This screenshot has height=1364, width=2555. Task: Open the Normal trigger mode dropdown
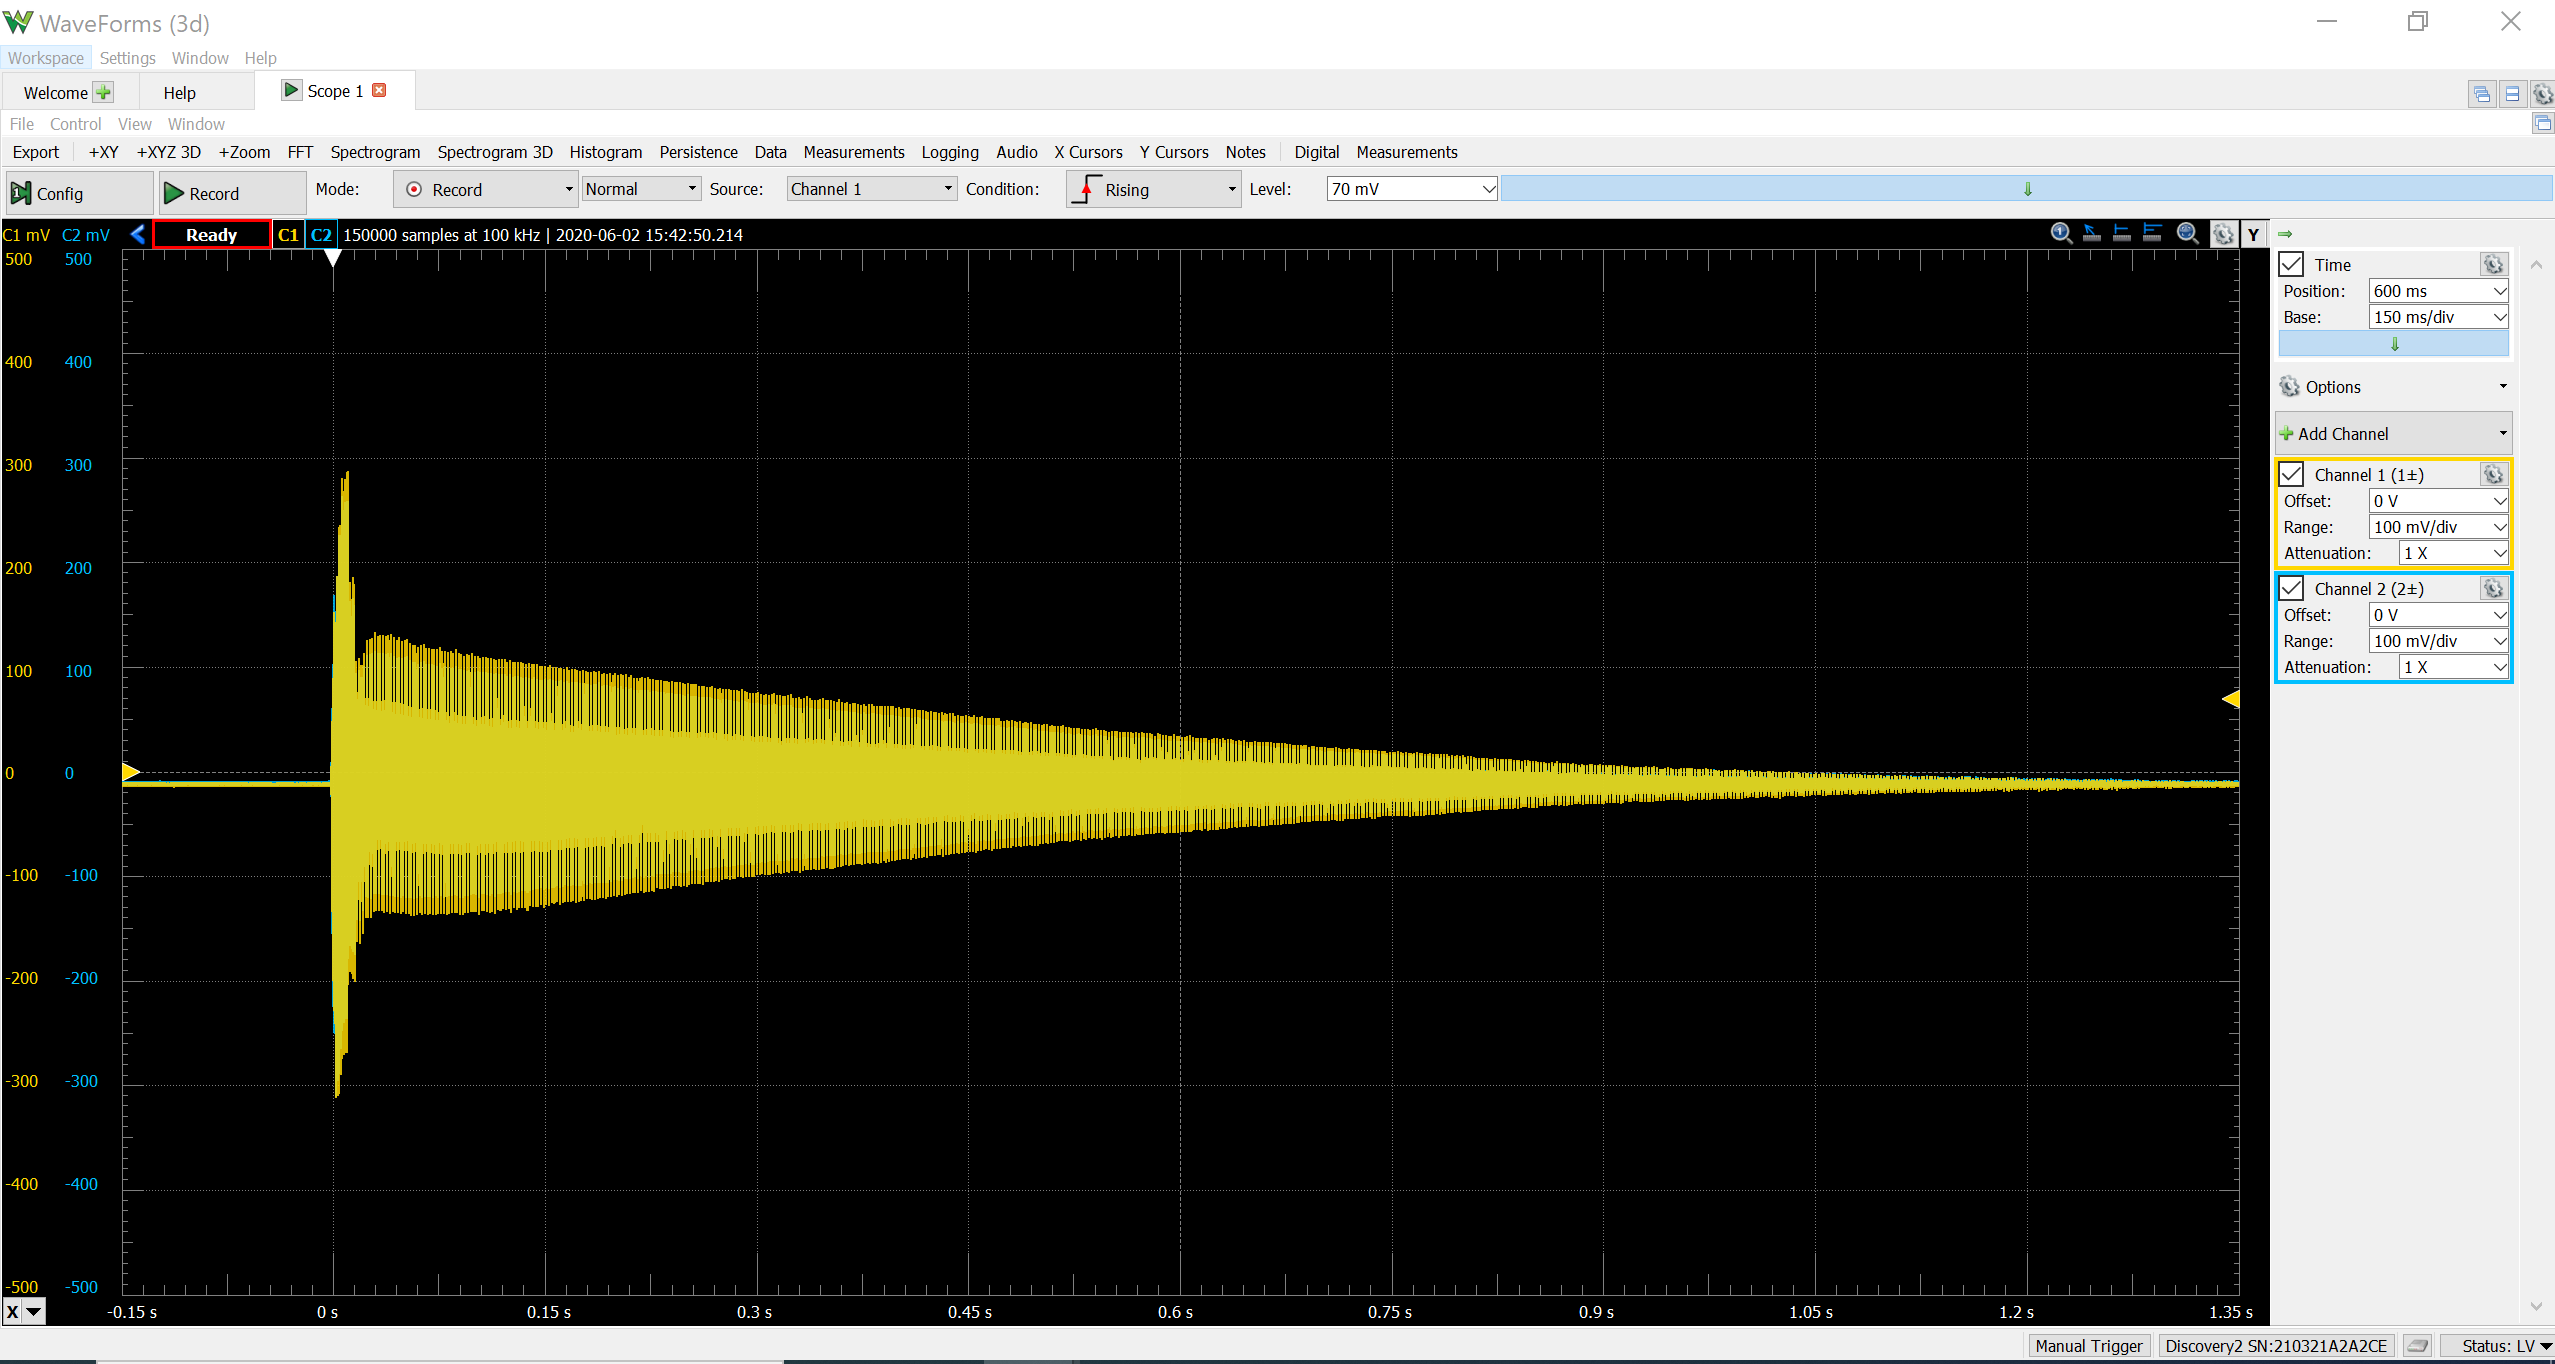tap(641, 189)
